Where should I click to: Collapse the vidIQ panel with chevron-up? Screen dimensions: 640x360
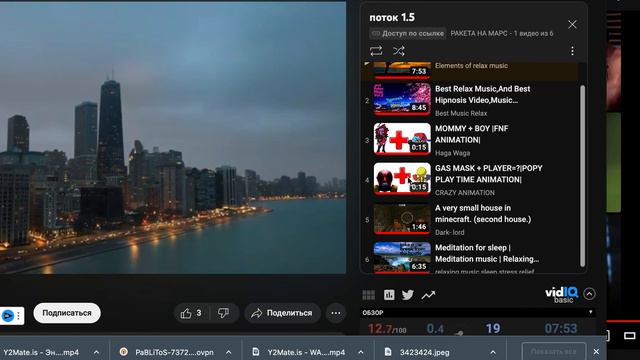tap(589, 294)
